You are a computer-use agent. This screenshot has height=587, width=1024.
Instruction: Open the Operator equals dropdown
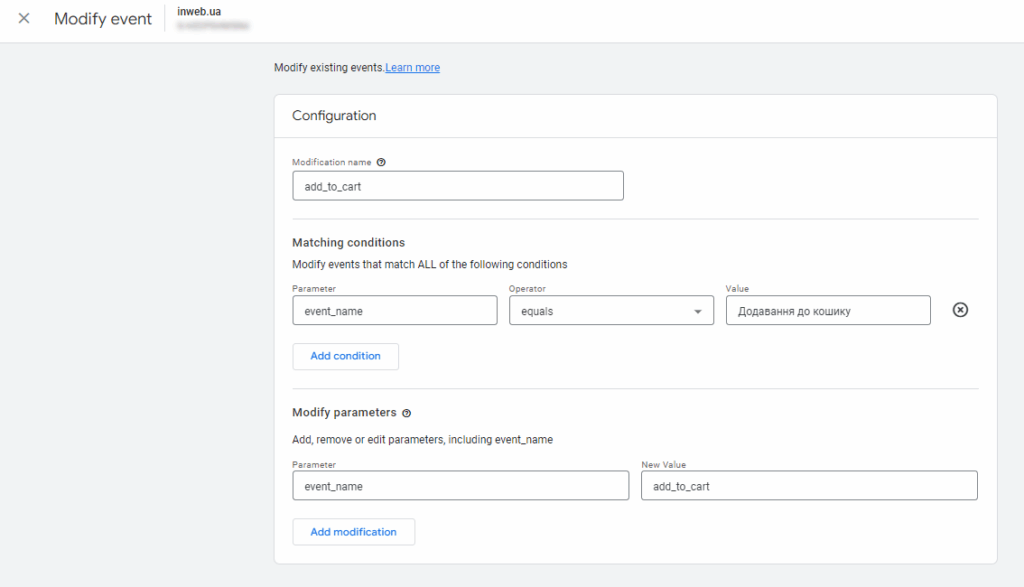click(x=611, y=311)
